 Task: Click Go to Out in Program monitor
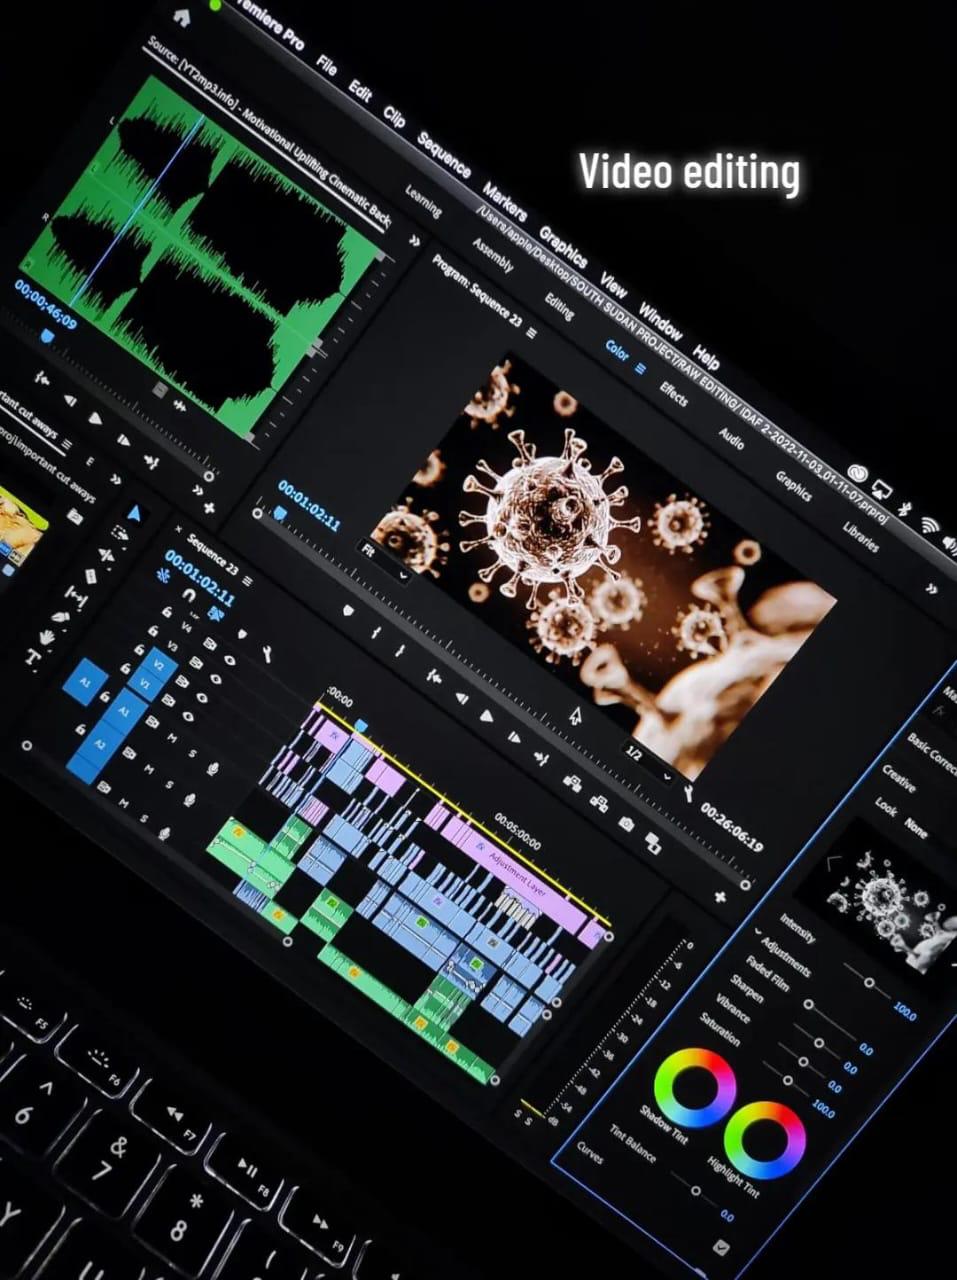click(540, 759)
